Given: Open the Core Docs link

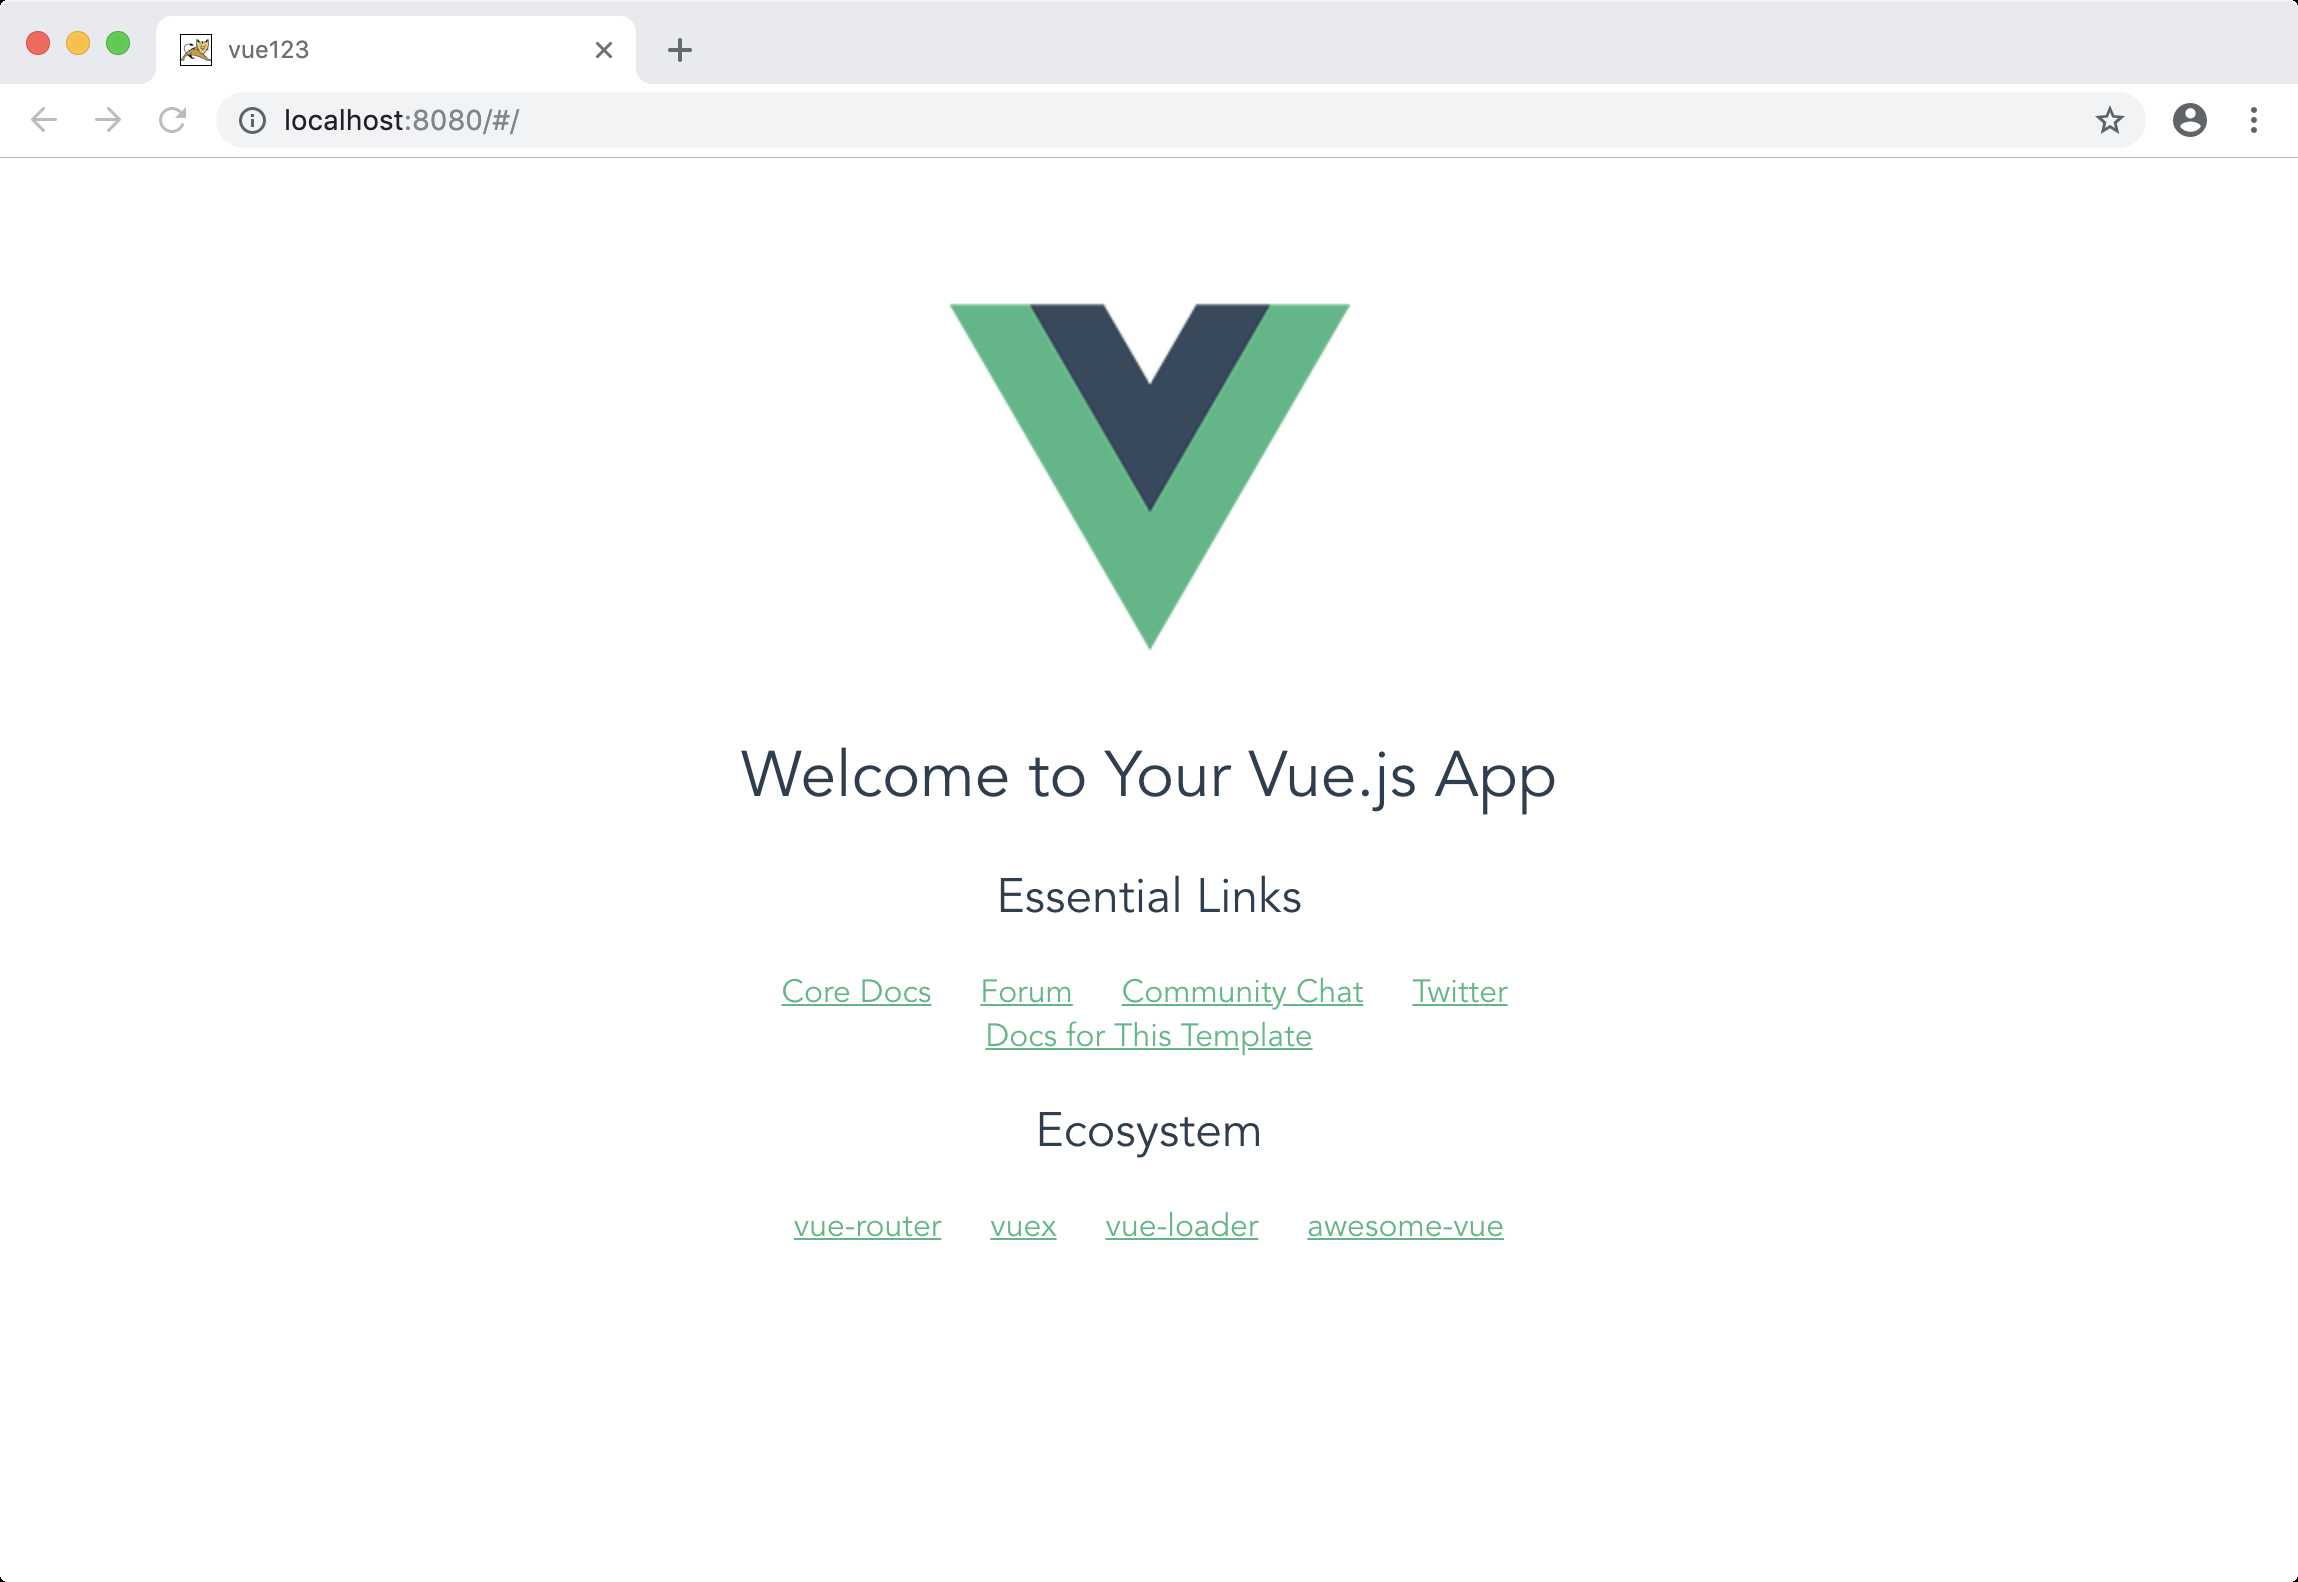Looking at the screenshot, I should coord(856,991).
